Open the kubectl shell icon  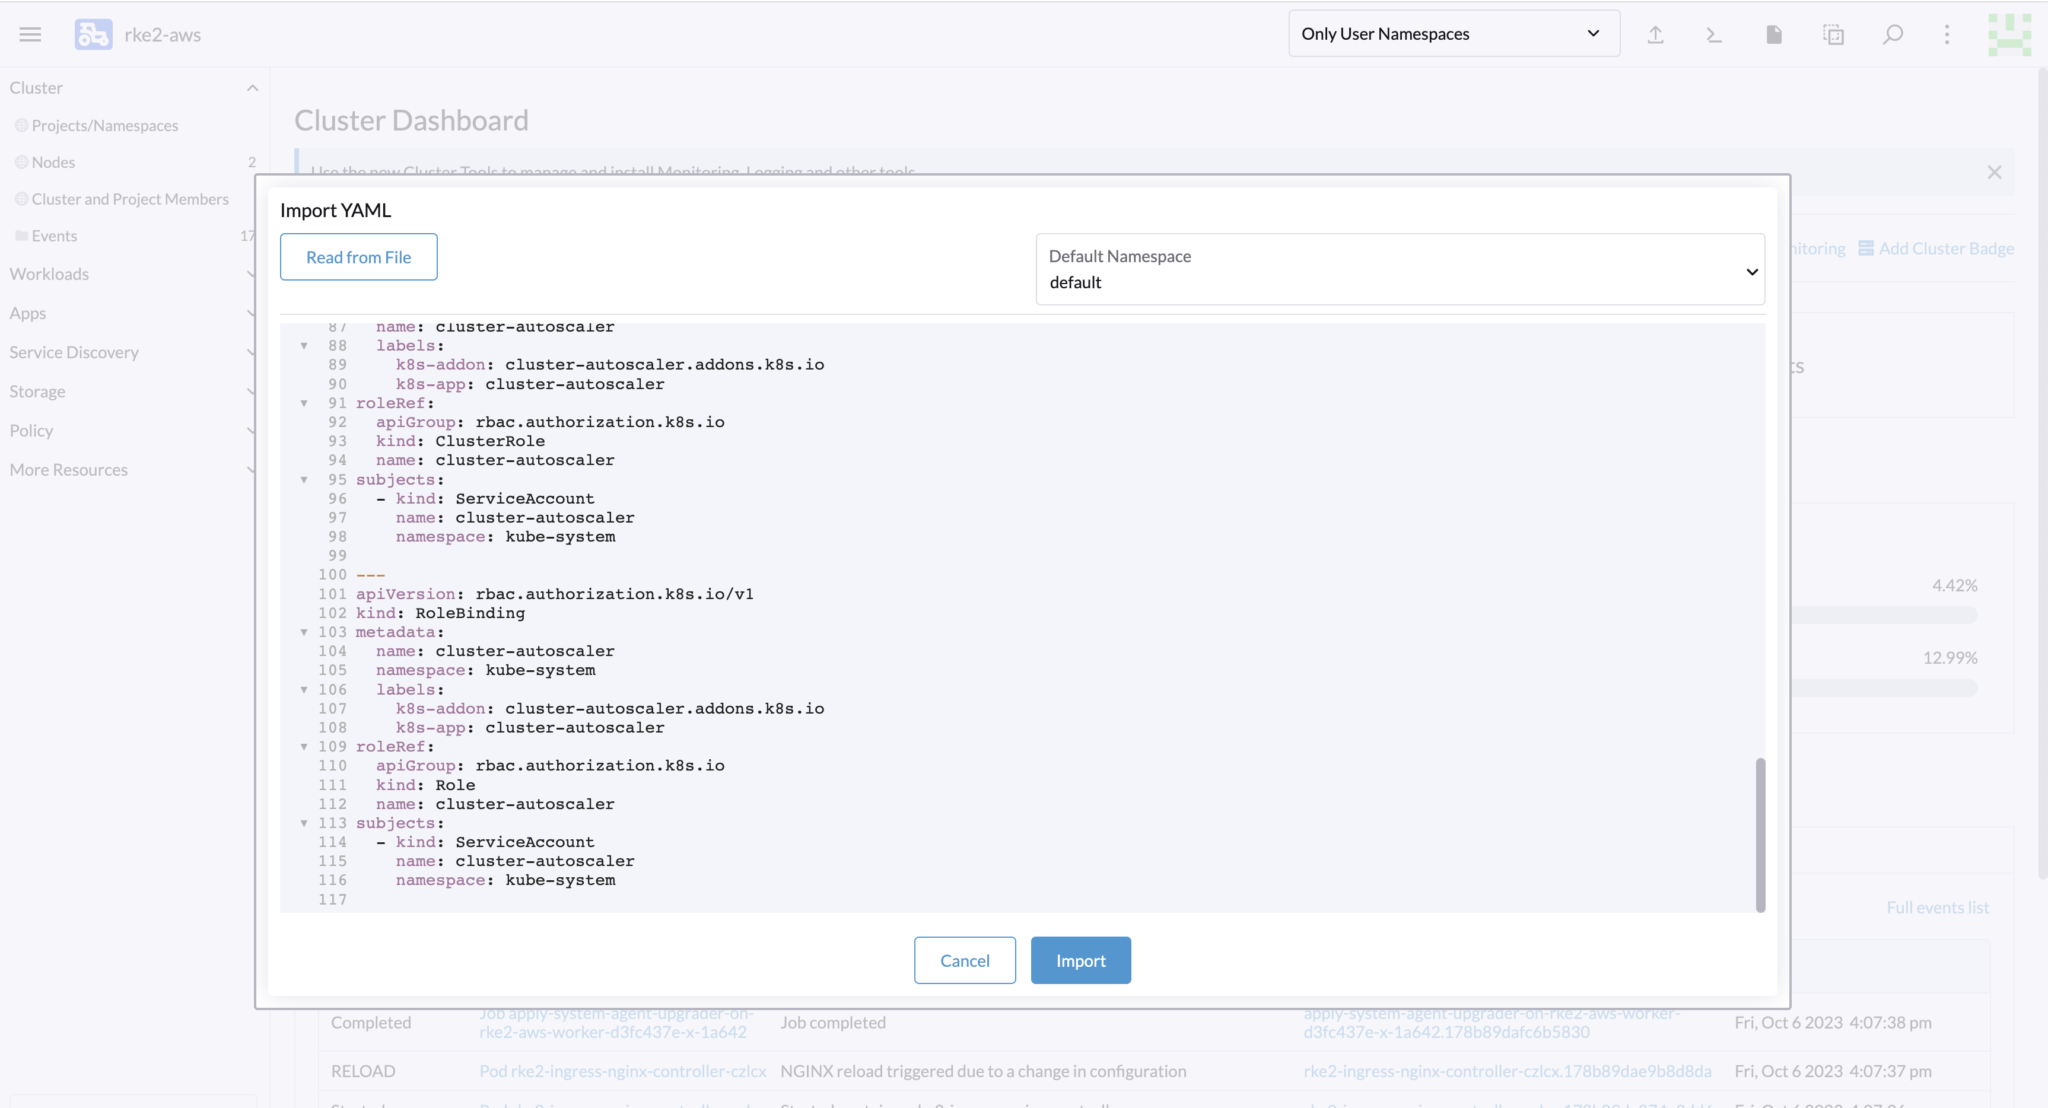[1714, 34]
